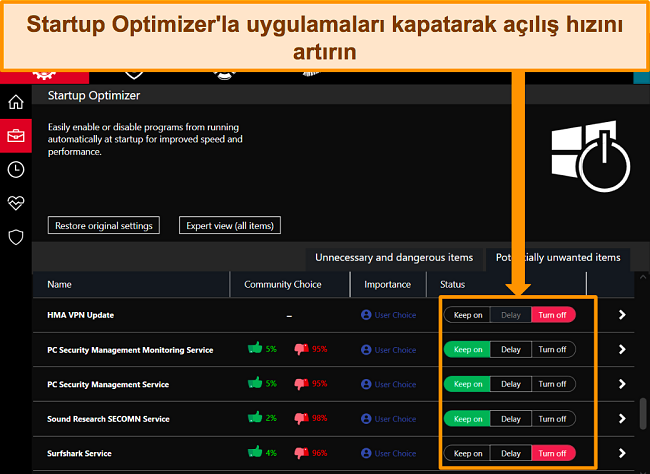650x474 pixels.
Task: Click thumbs-up icon for PC Security Management Service
Action: pos(255,383)
